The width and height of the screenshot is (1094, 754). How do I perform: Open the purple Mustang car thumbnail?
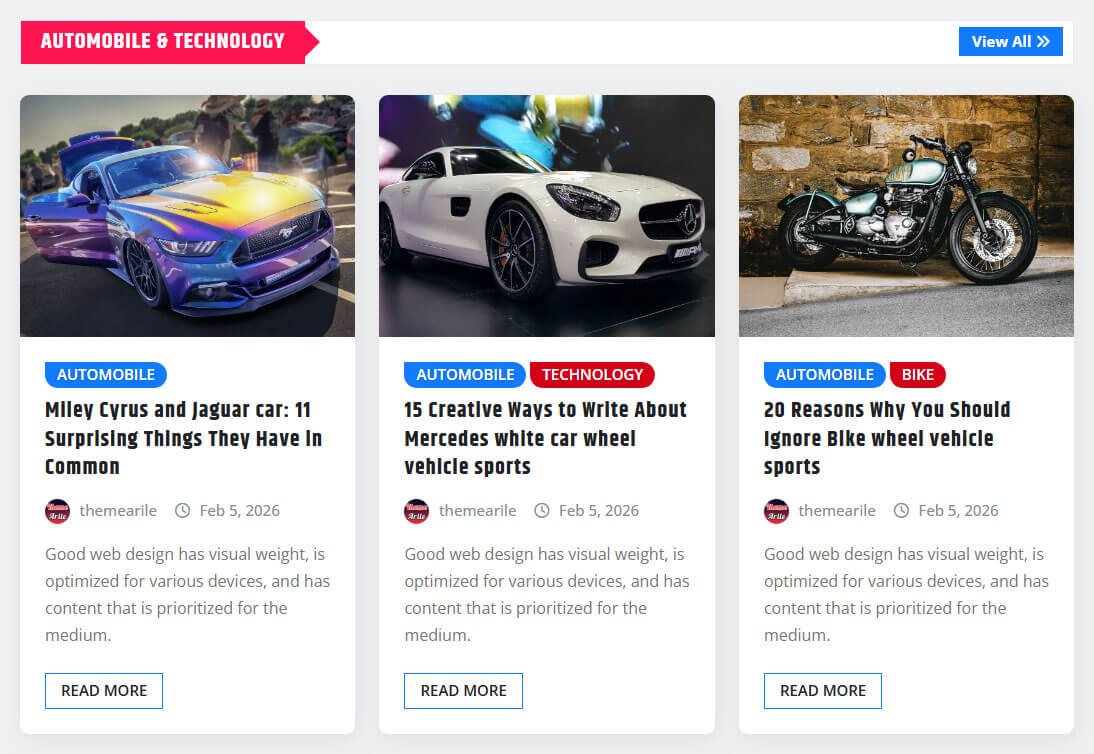coord(188,216)
